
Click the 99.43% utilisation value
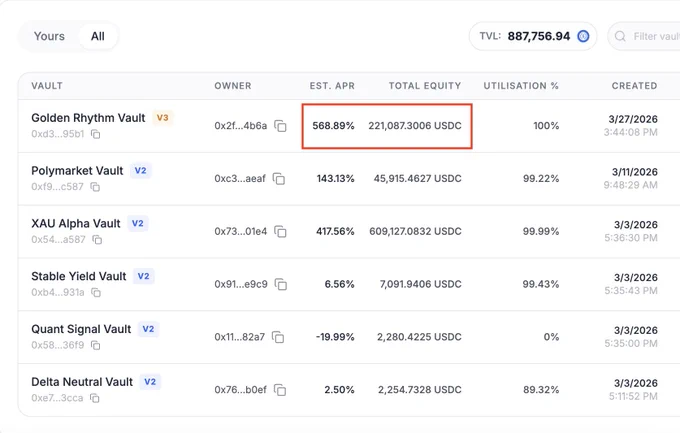pyautogui.click(x=541, y=284)
